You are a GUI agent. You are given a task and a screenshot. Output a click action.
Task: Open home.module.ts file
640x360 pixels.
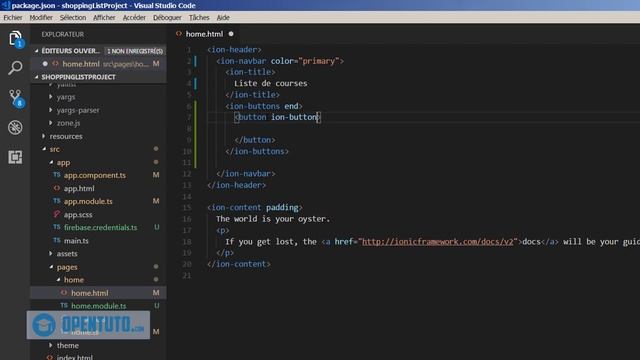pos(98,306)
